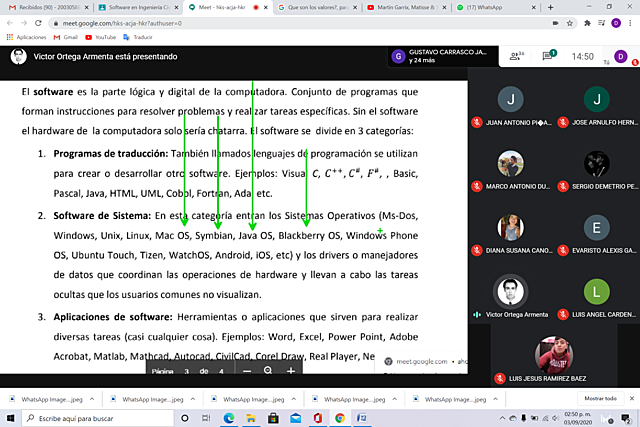Reload the Meet page
The width and height of the screenshot is (640, 427).
tap(38, 23)
